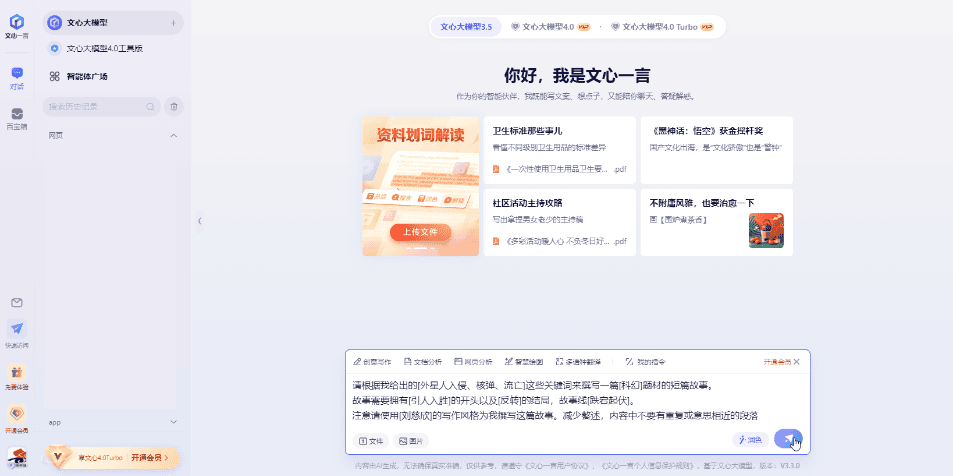
Task: Open 智能体广场 agent plaza
Action: tap(113, 77)
